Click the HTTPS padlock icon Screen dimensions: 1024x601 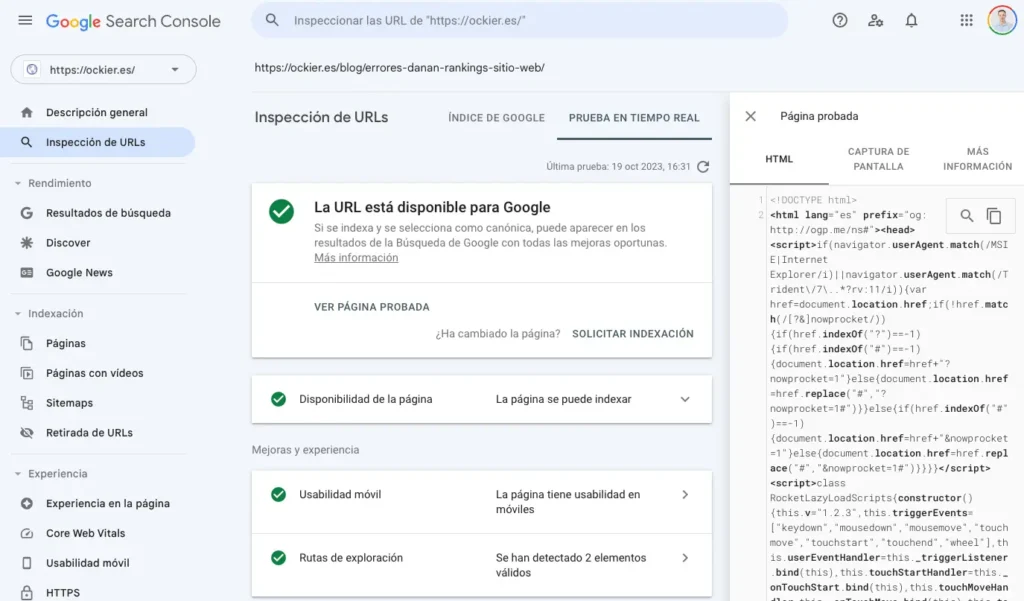point(27,593)
